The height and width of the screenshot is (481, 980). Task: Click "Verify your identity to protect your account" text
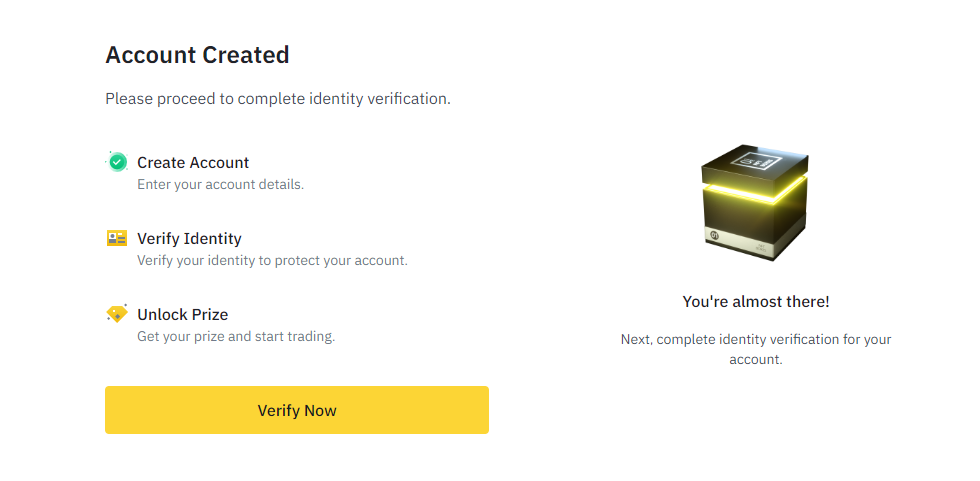click(272, 260)
